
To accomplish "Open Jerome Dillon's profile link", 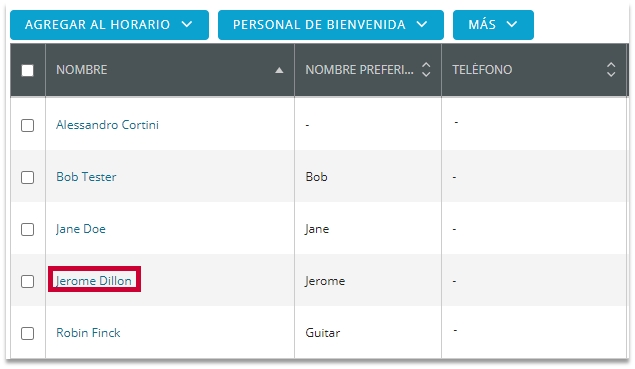I will click(94, 281).
